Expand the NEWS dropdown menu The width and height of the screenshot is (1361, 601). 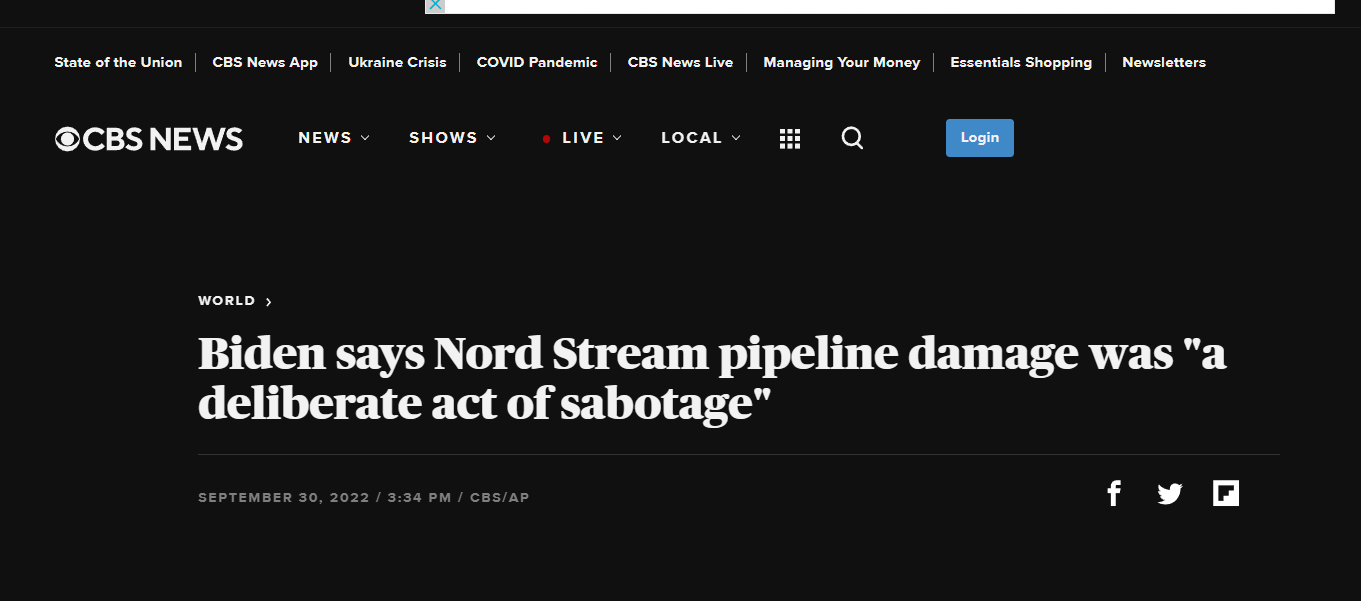[x=334, y=138]
